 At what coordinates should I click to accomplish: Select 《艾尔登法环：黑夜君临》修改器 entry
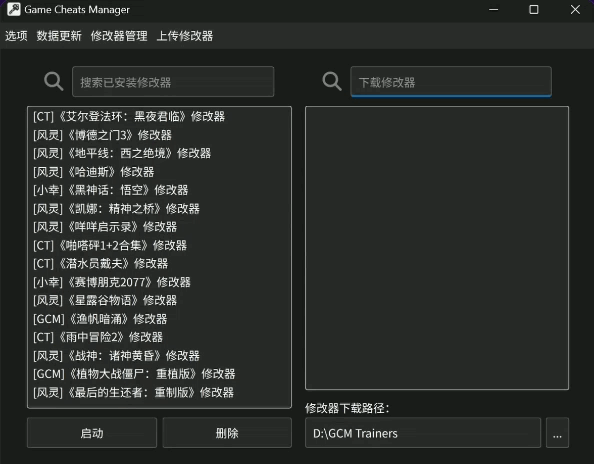pyautogui.click(x=159, y=117)
